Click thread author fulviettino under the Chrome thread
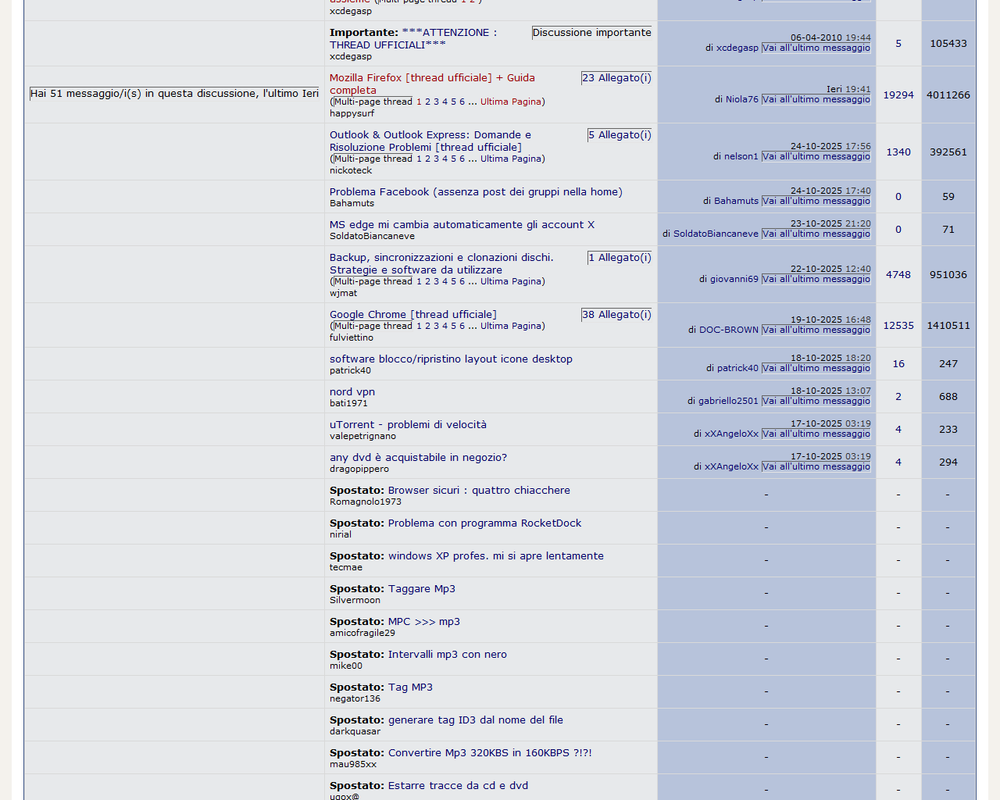The height and width of the screenshot is (800, 1000). point(351,337)
